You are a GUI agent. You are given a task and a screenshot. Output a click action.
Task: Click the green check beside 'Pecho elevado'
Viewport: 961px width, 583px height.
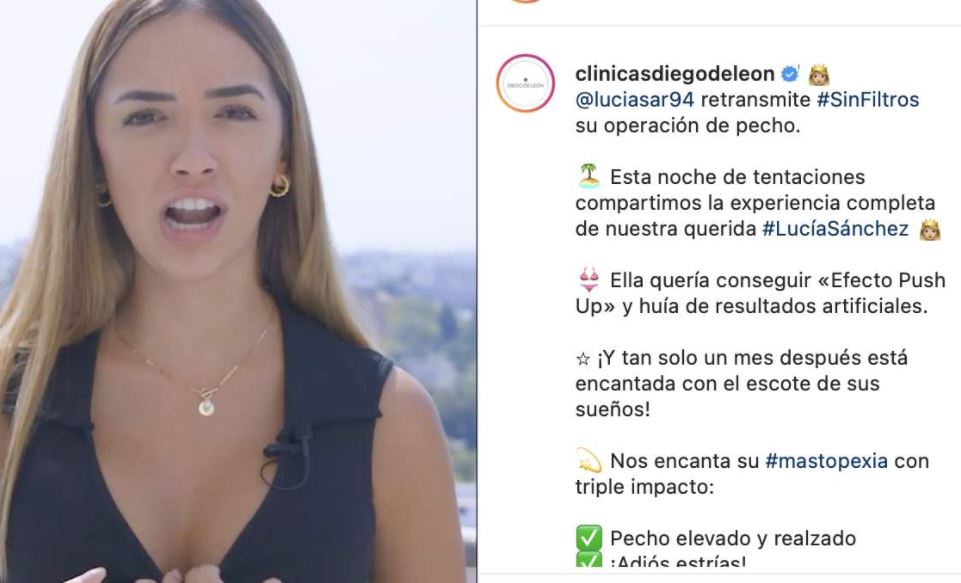(x=588, y=538)
